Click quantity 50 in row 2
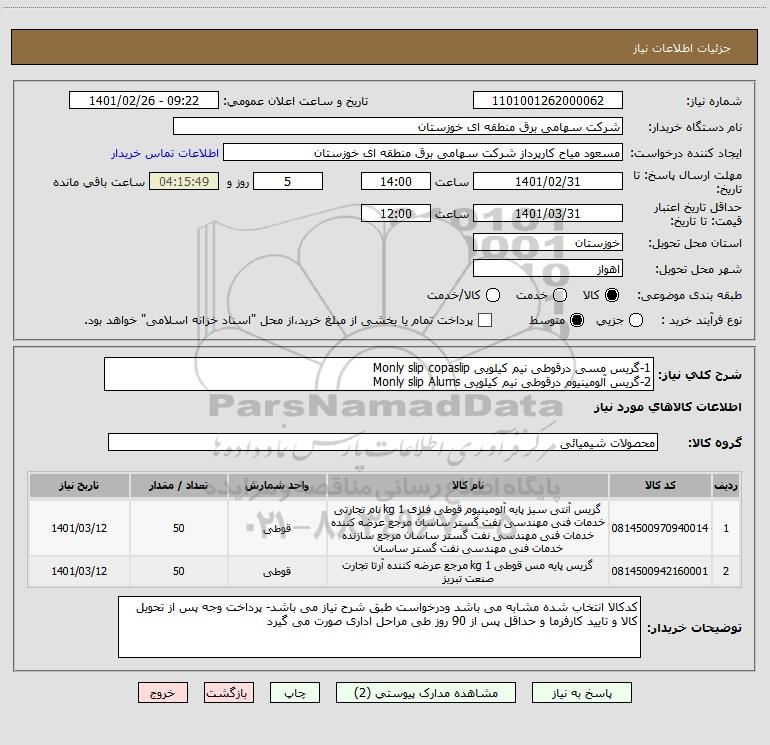 click(x=179, y=571)
